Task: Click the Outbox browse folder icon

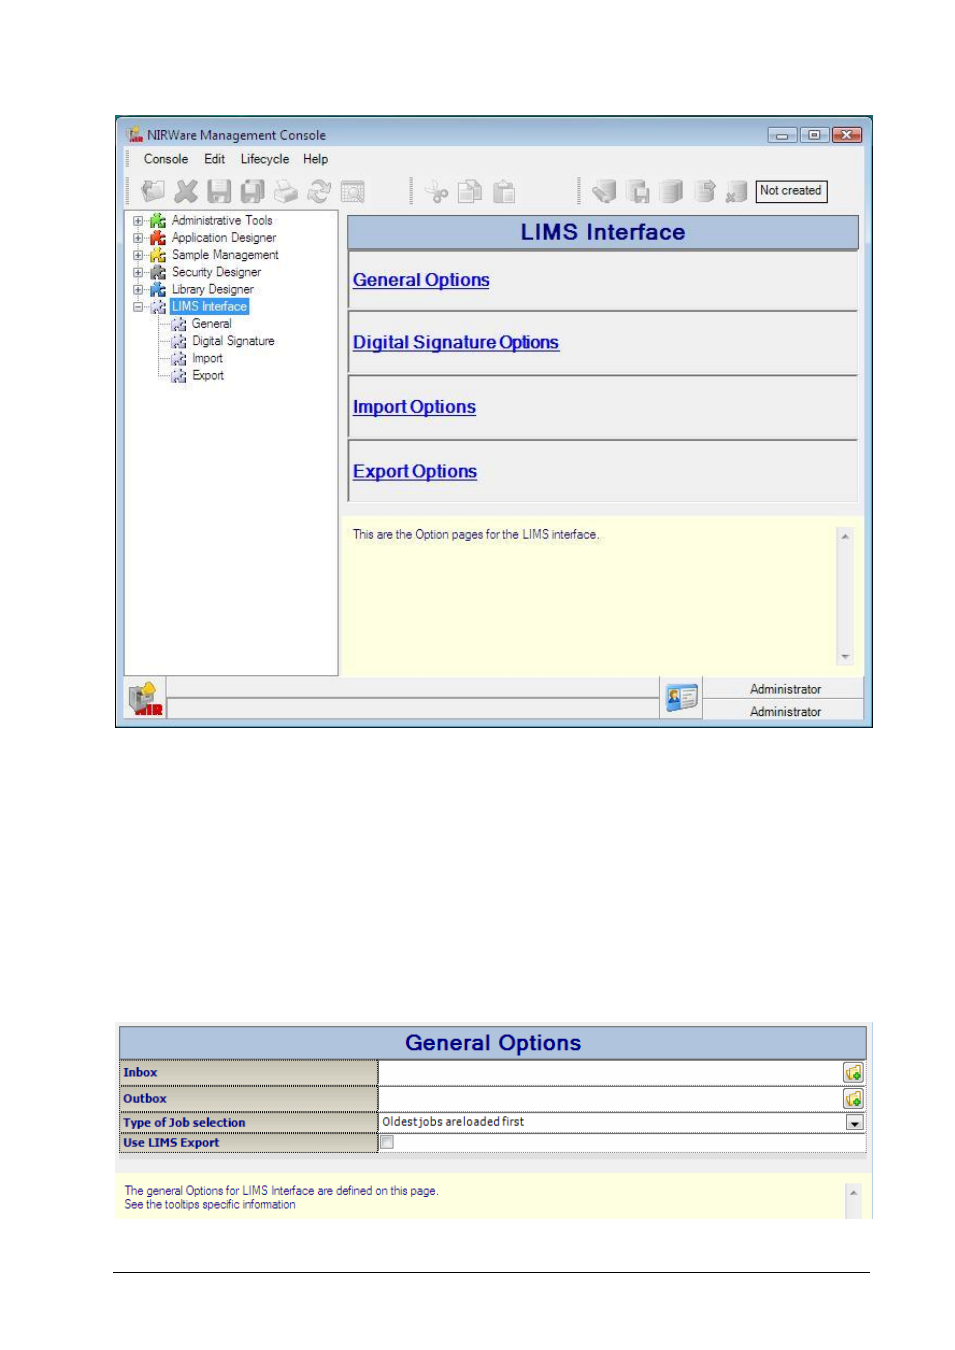Action: [x=853, y=1098]
